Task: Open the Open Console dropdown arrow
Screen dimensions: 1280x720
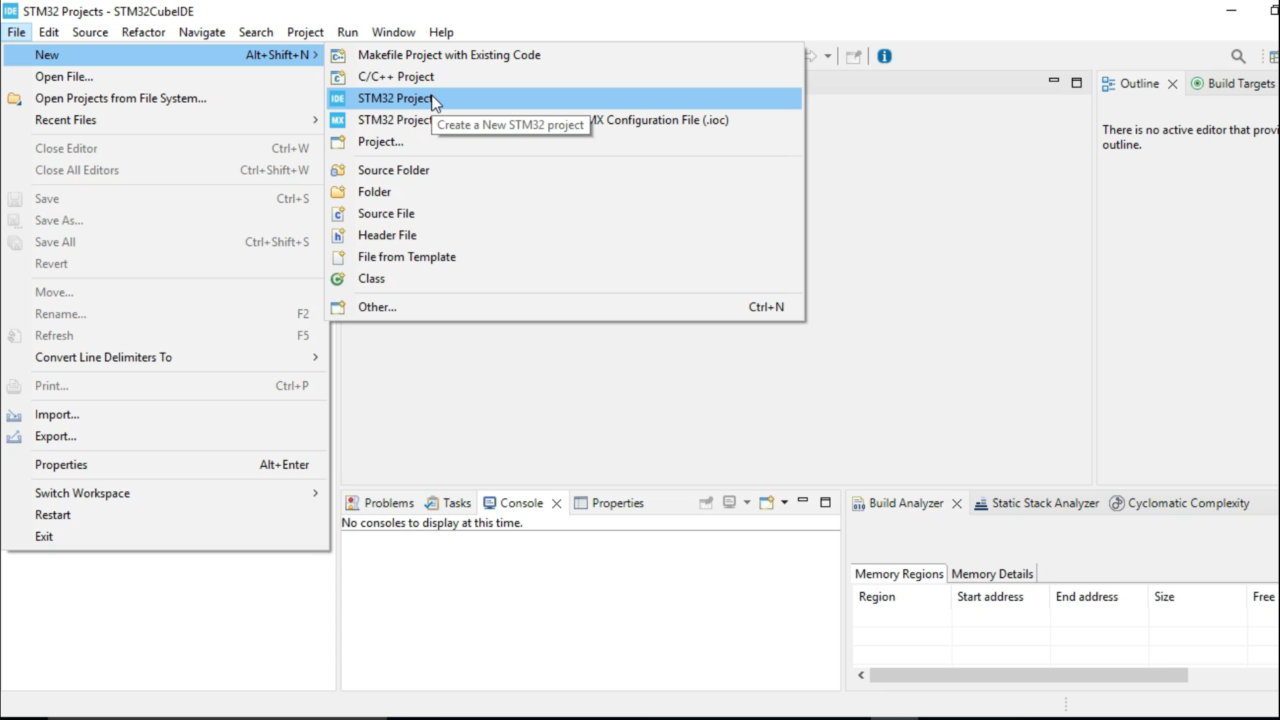Action: click(x=784, y=503)
